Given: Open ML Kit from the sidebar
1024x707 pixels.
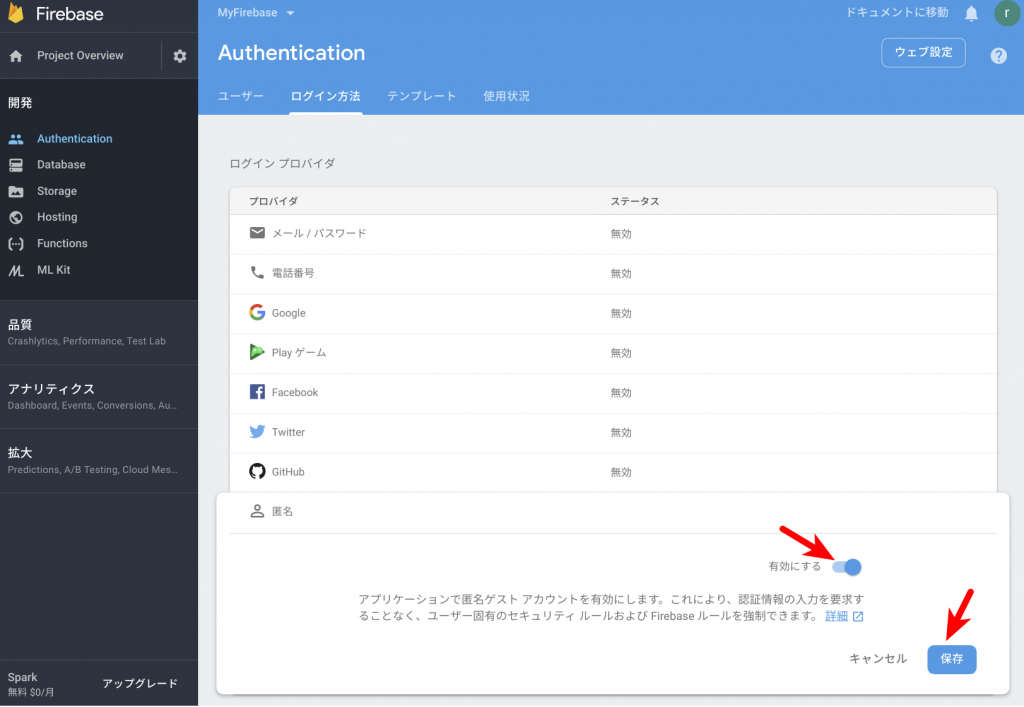Looking at the screenshot, I should click(x=55, y=270).
